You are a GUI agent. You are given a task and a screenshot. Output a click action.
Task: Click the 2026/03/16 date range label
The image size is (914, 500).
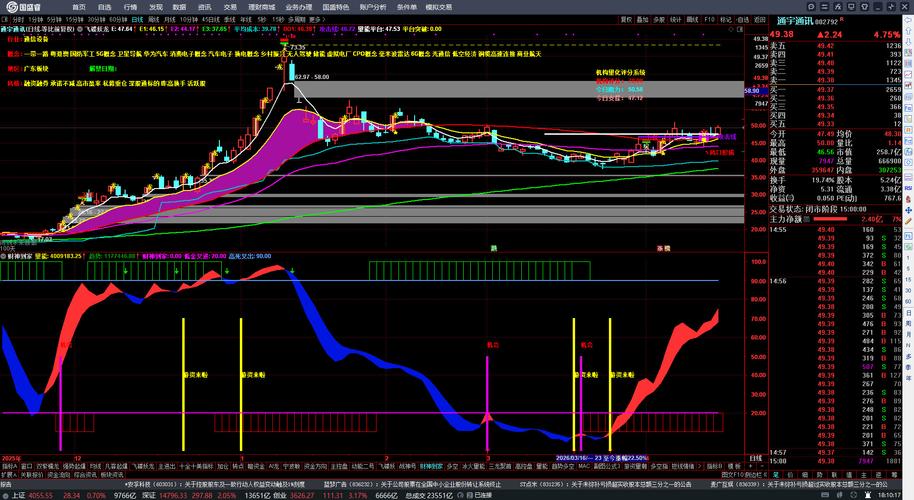pyautogui.click(x=602, y=458)
